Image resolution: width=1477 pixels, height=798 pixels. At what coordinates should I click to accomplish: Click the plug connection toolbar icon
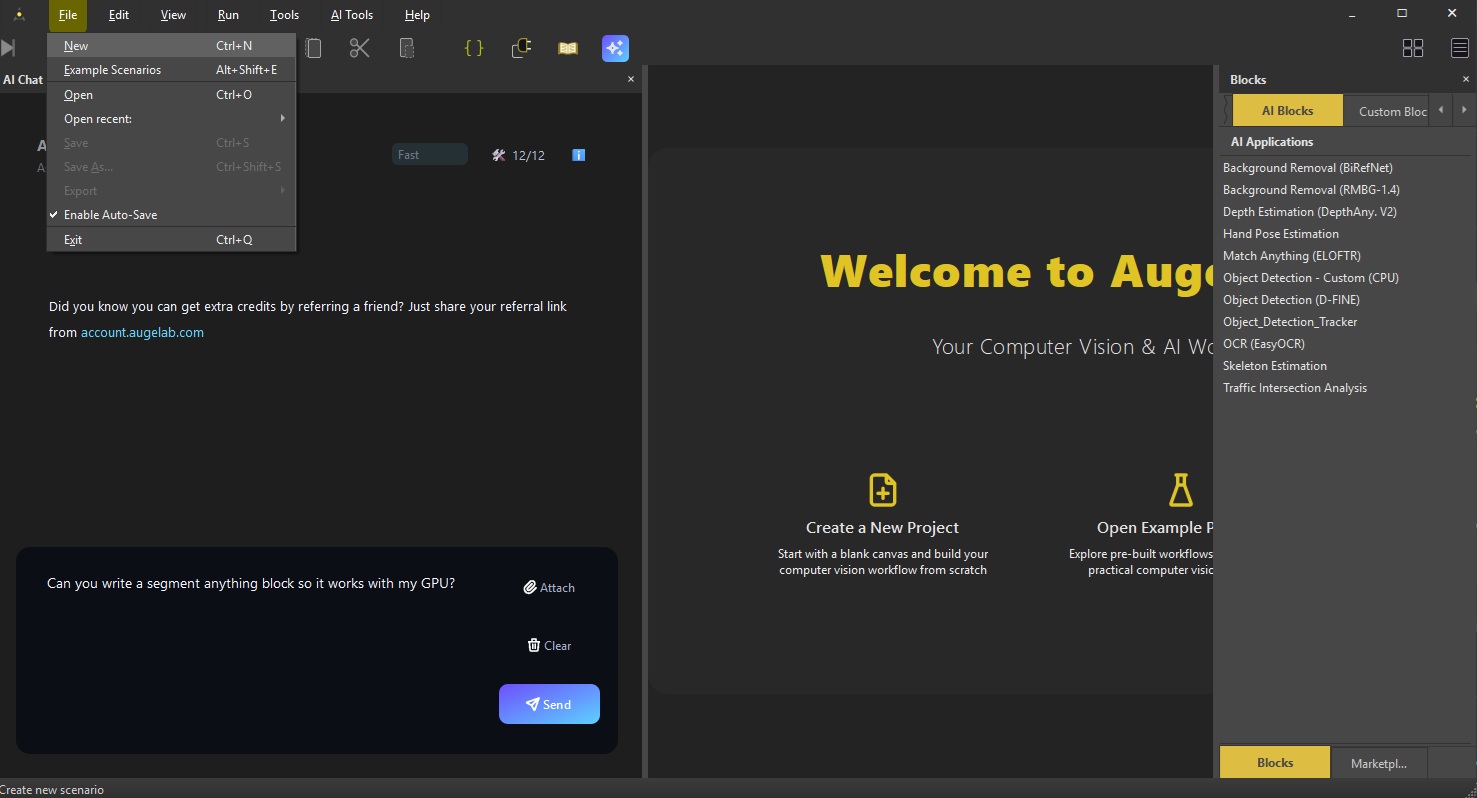(521, 48)
